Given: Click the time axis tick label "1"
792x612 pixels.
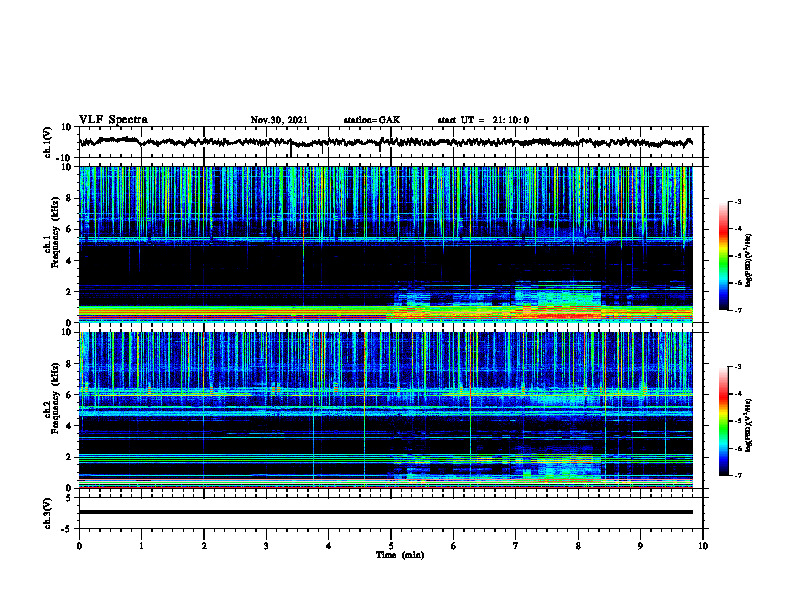Looking at the screenshot, I should point(141,546).
